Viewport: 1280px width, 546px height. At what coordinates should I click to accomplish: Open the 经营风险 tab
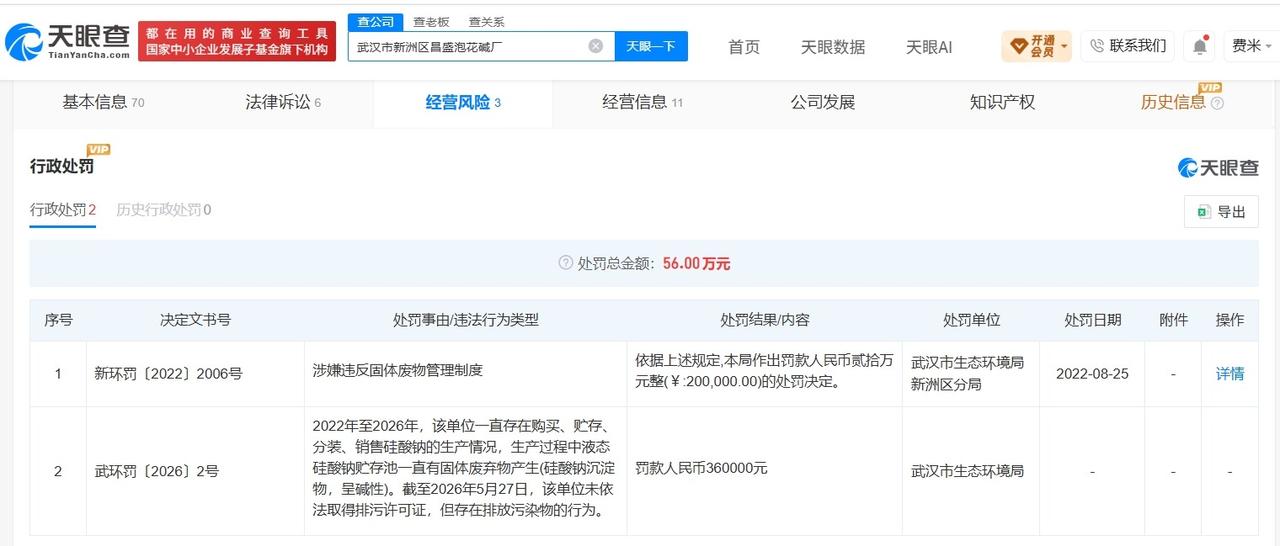[463, 103]
